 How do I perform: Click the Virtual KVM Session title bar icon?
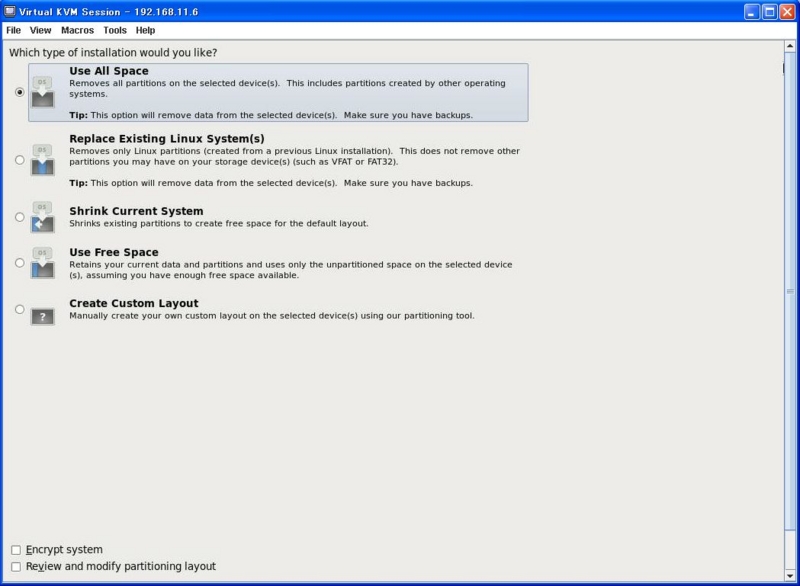(10, 13)
